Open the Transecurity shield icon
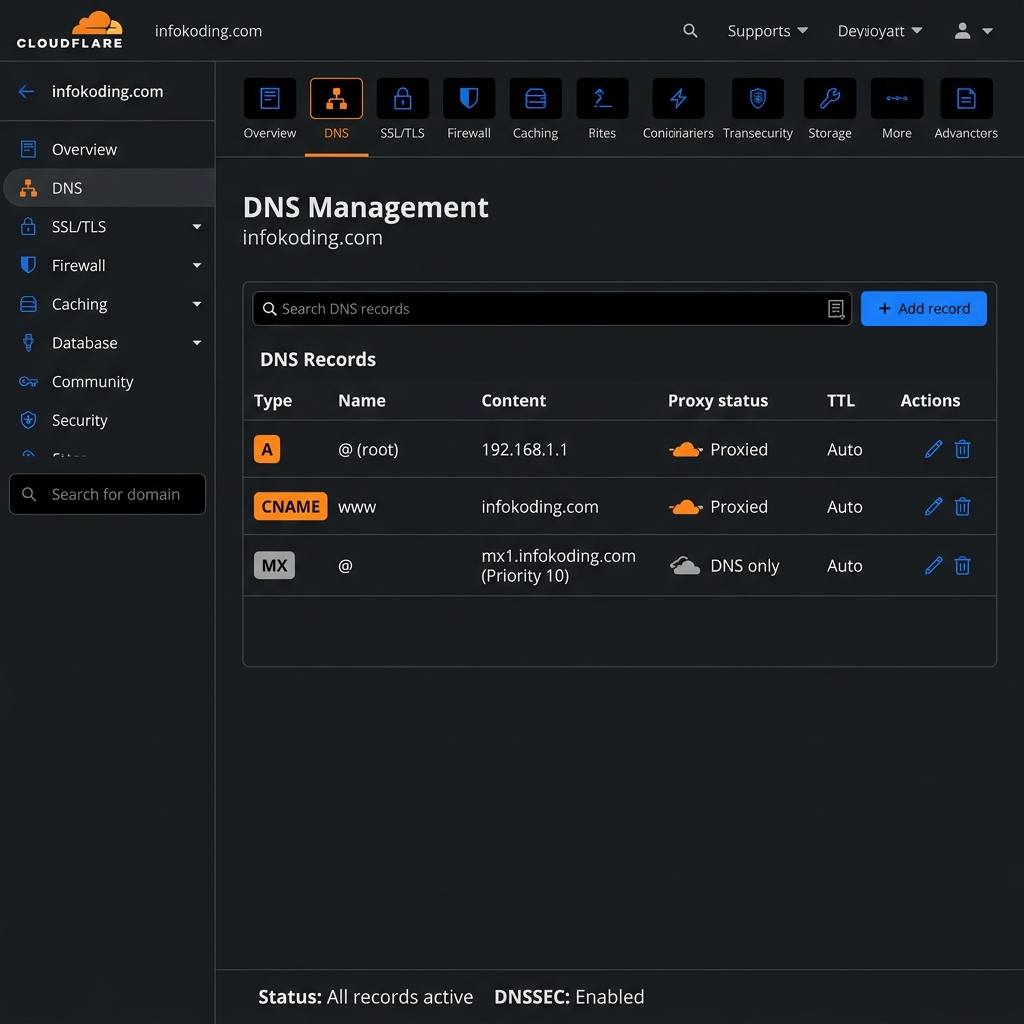The image size is (1024, 1024). pos(758,99)
